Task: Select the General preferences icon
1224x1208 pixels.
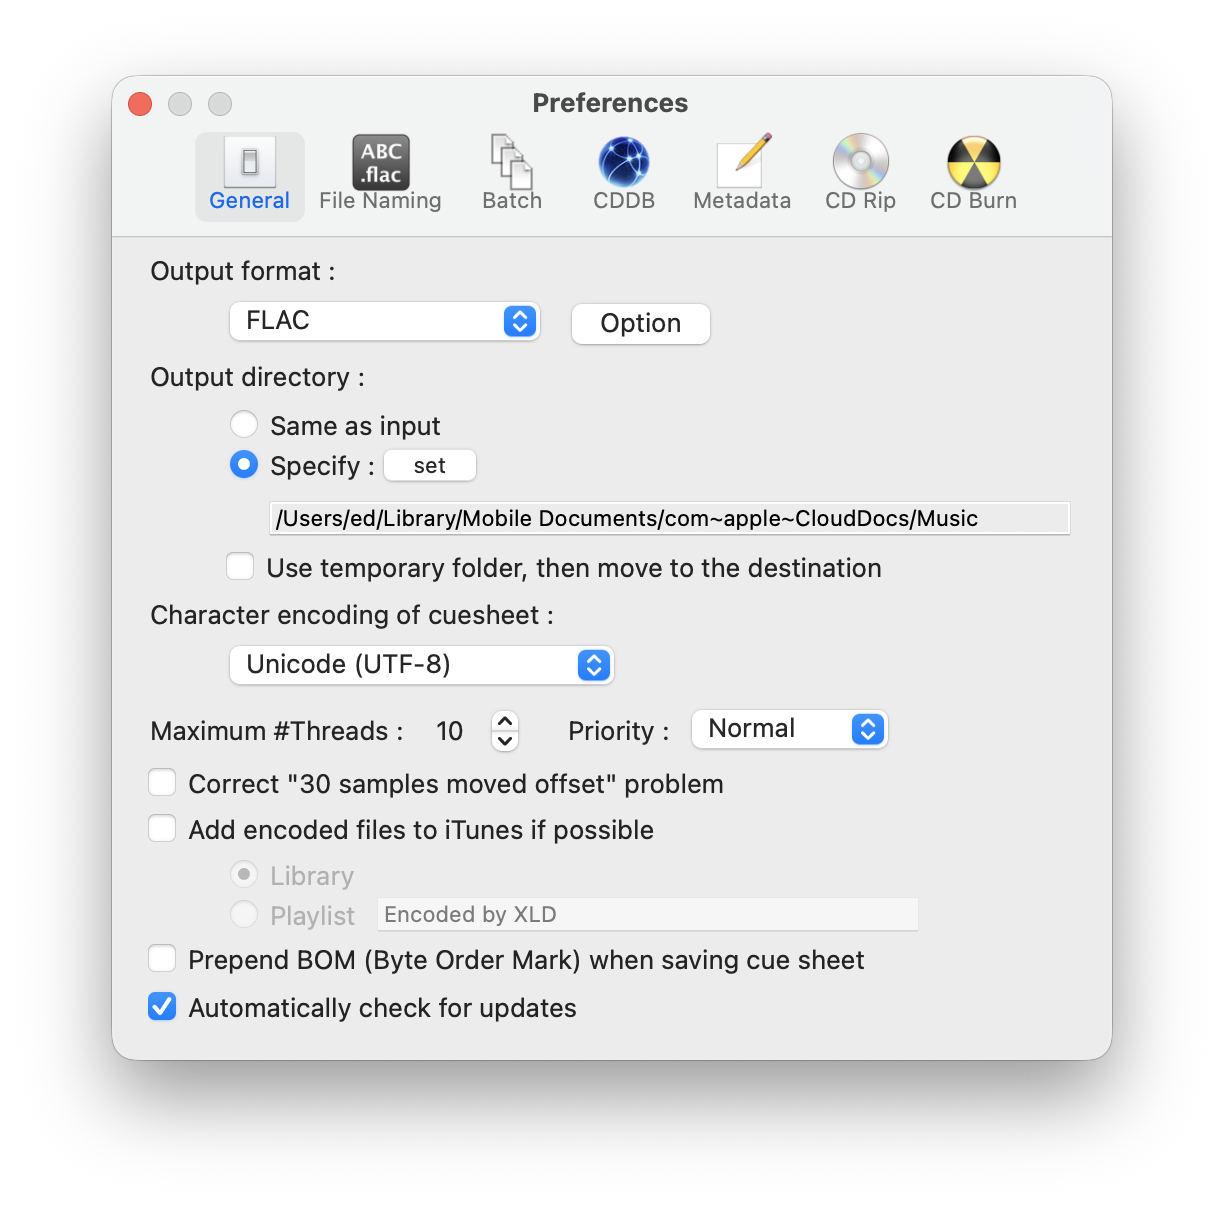Action: pos(249,176)
